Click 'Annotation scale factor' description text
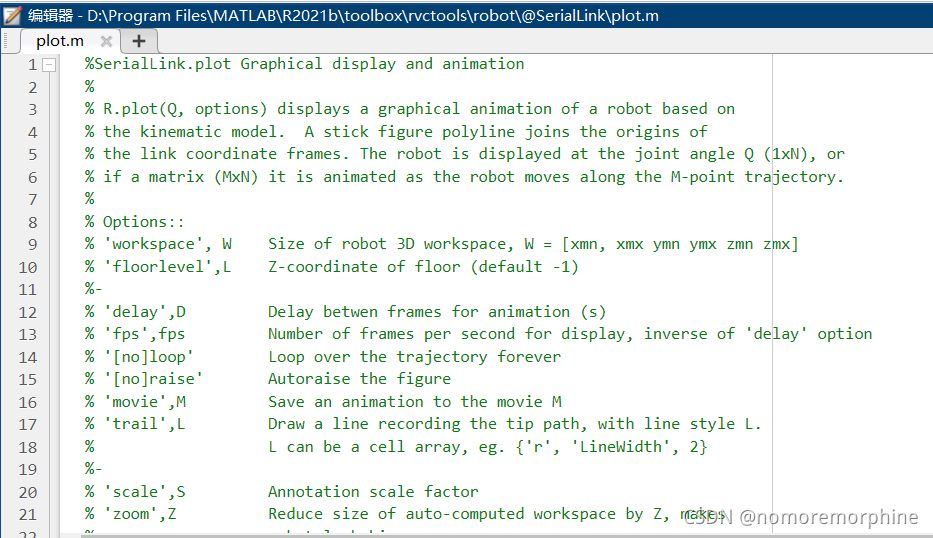The width and height of the screenshot is (933, 538). click(373, 492)
